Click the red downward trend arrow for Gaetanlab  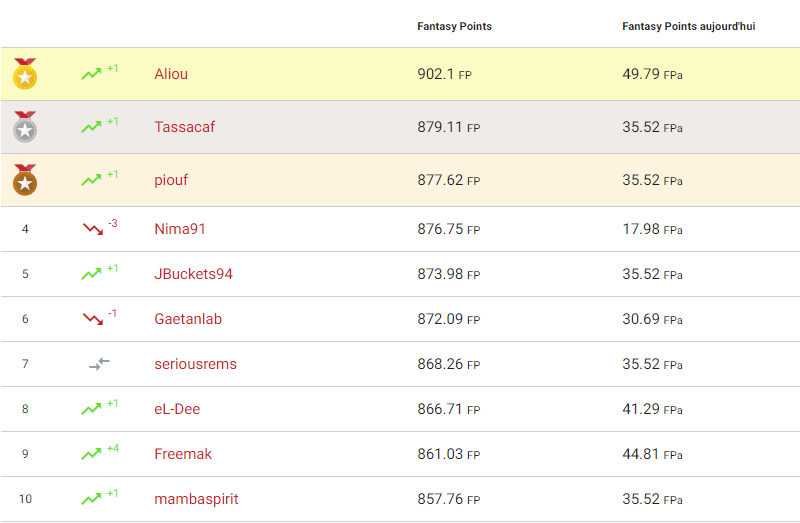point(93,319)
